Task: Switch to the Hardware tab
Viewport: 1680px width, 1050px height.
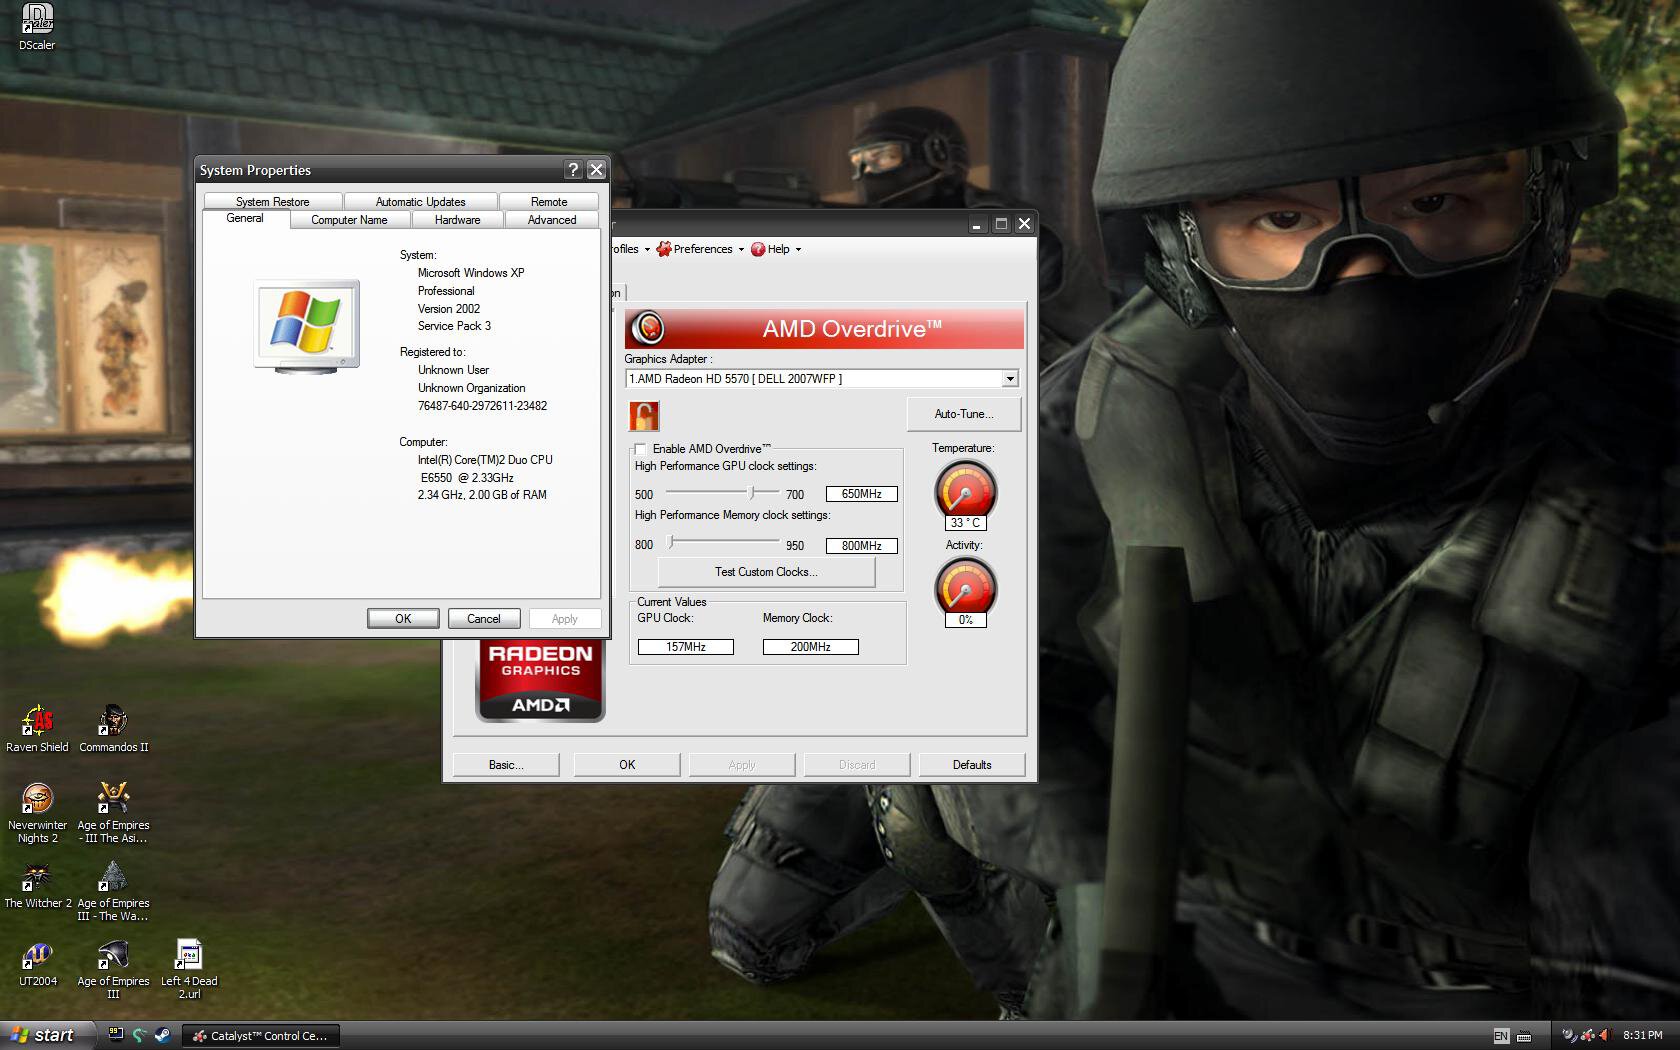Action: (457, 220)
